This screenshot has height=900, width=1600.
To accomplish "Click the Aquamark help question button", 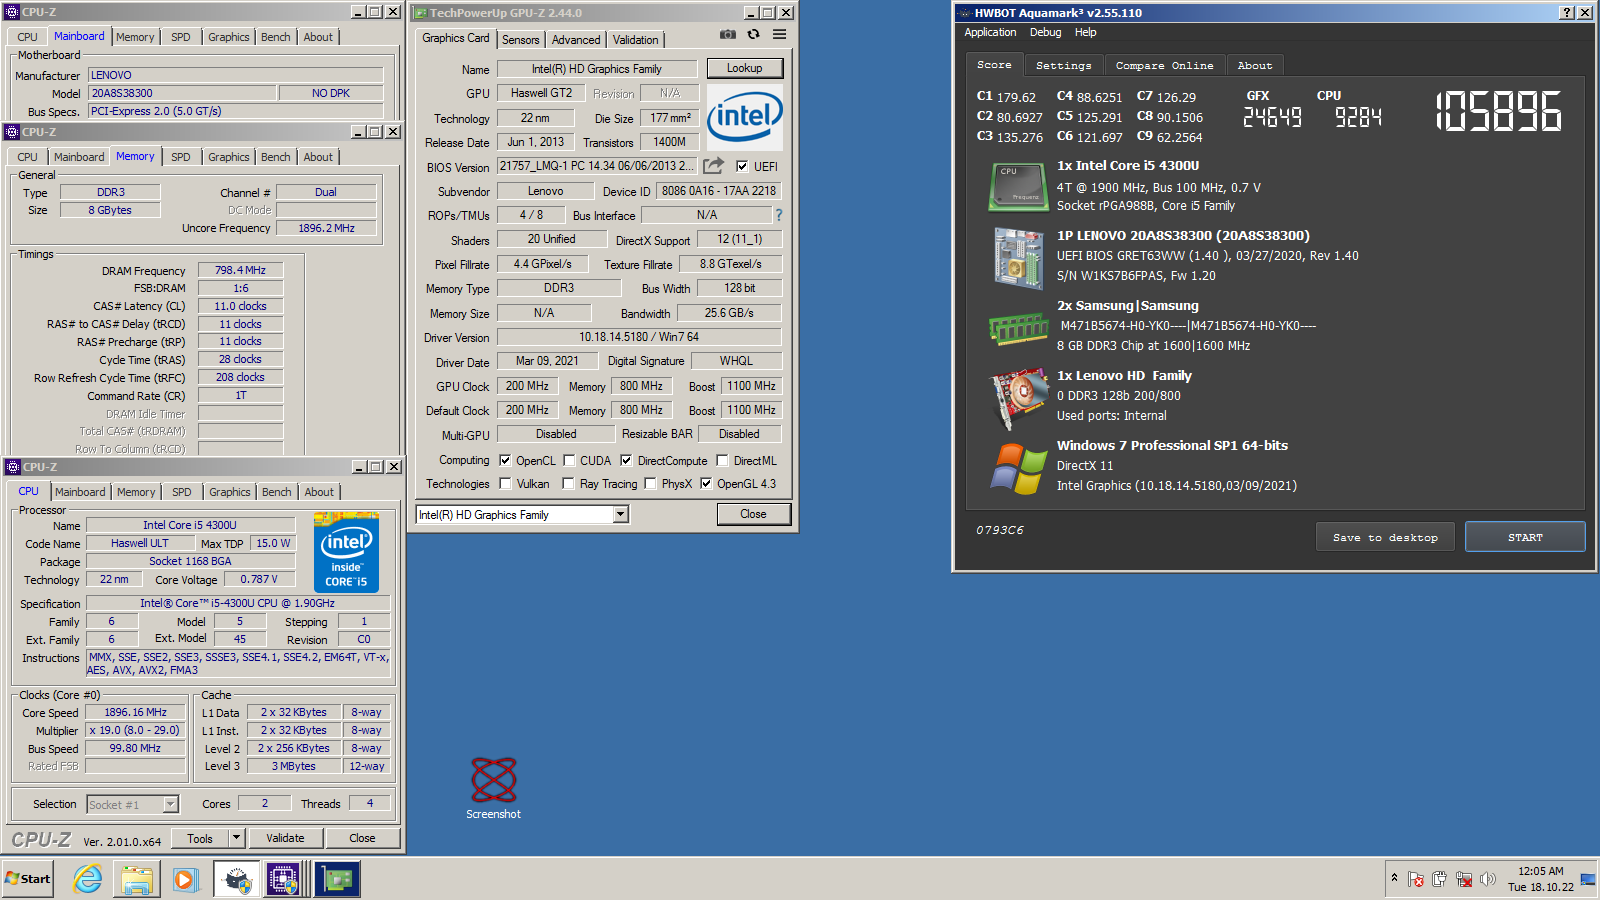I will tap(1567, 13).
